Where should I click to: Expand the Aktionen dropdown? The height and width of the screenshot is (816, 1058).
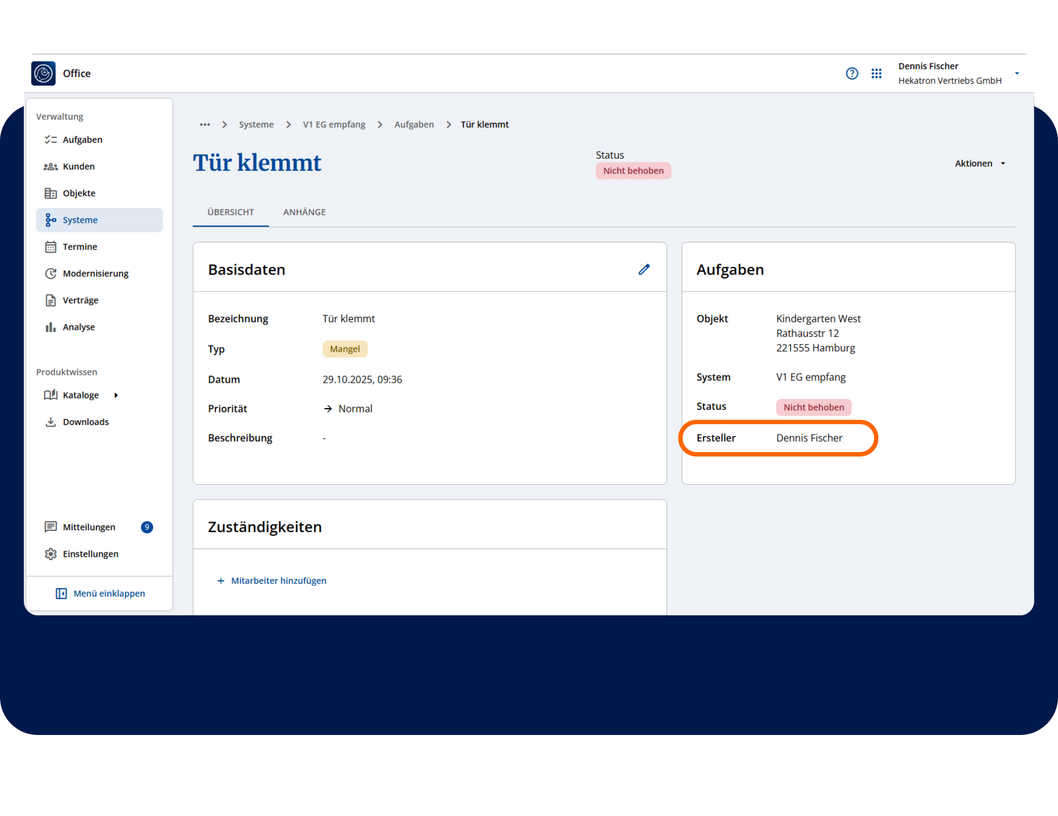[980, 164]
